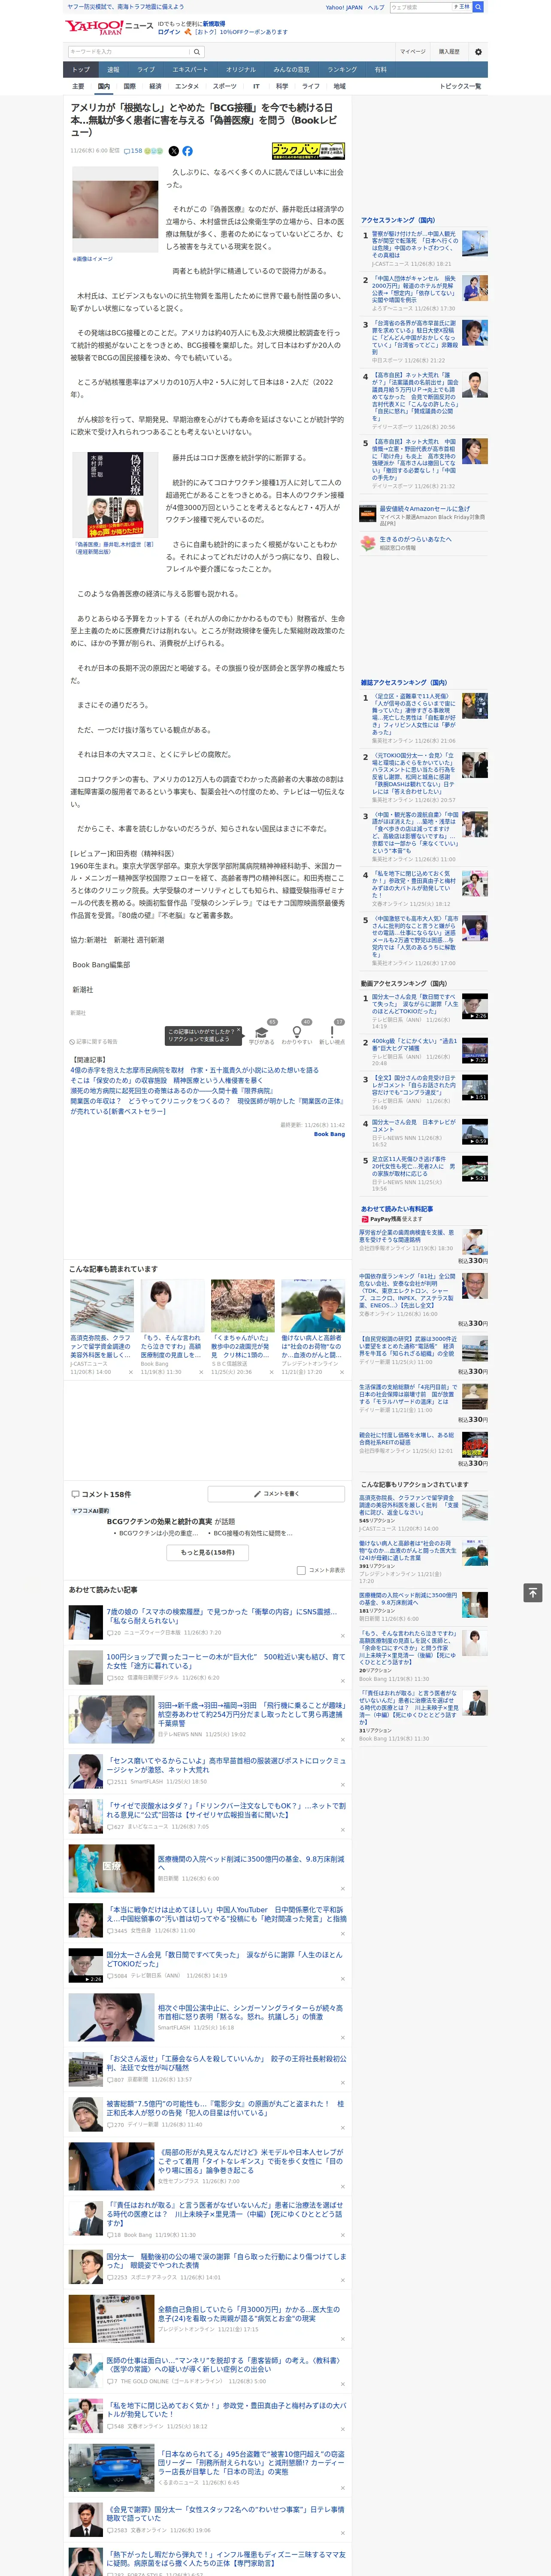551x2576 pixels.
Task: Click the scroll-to-top arrow button
Action: (x=533, y=1592)
